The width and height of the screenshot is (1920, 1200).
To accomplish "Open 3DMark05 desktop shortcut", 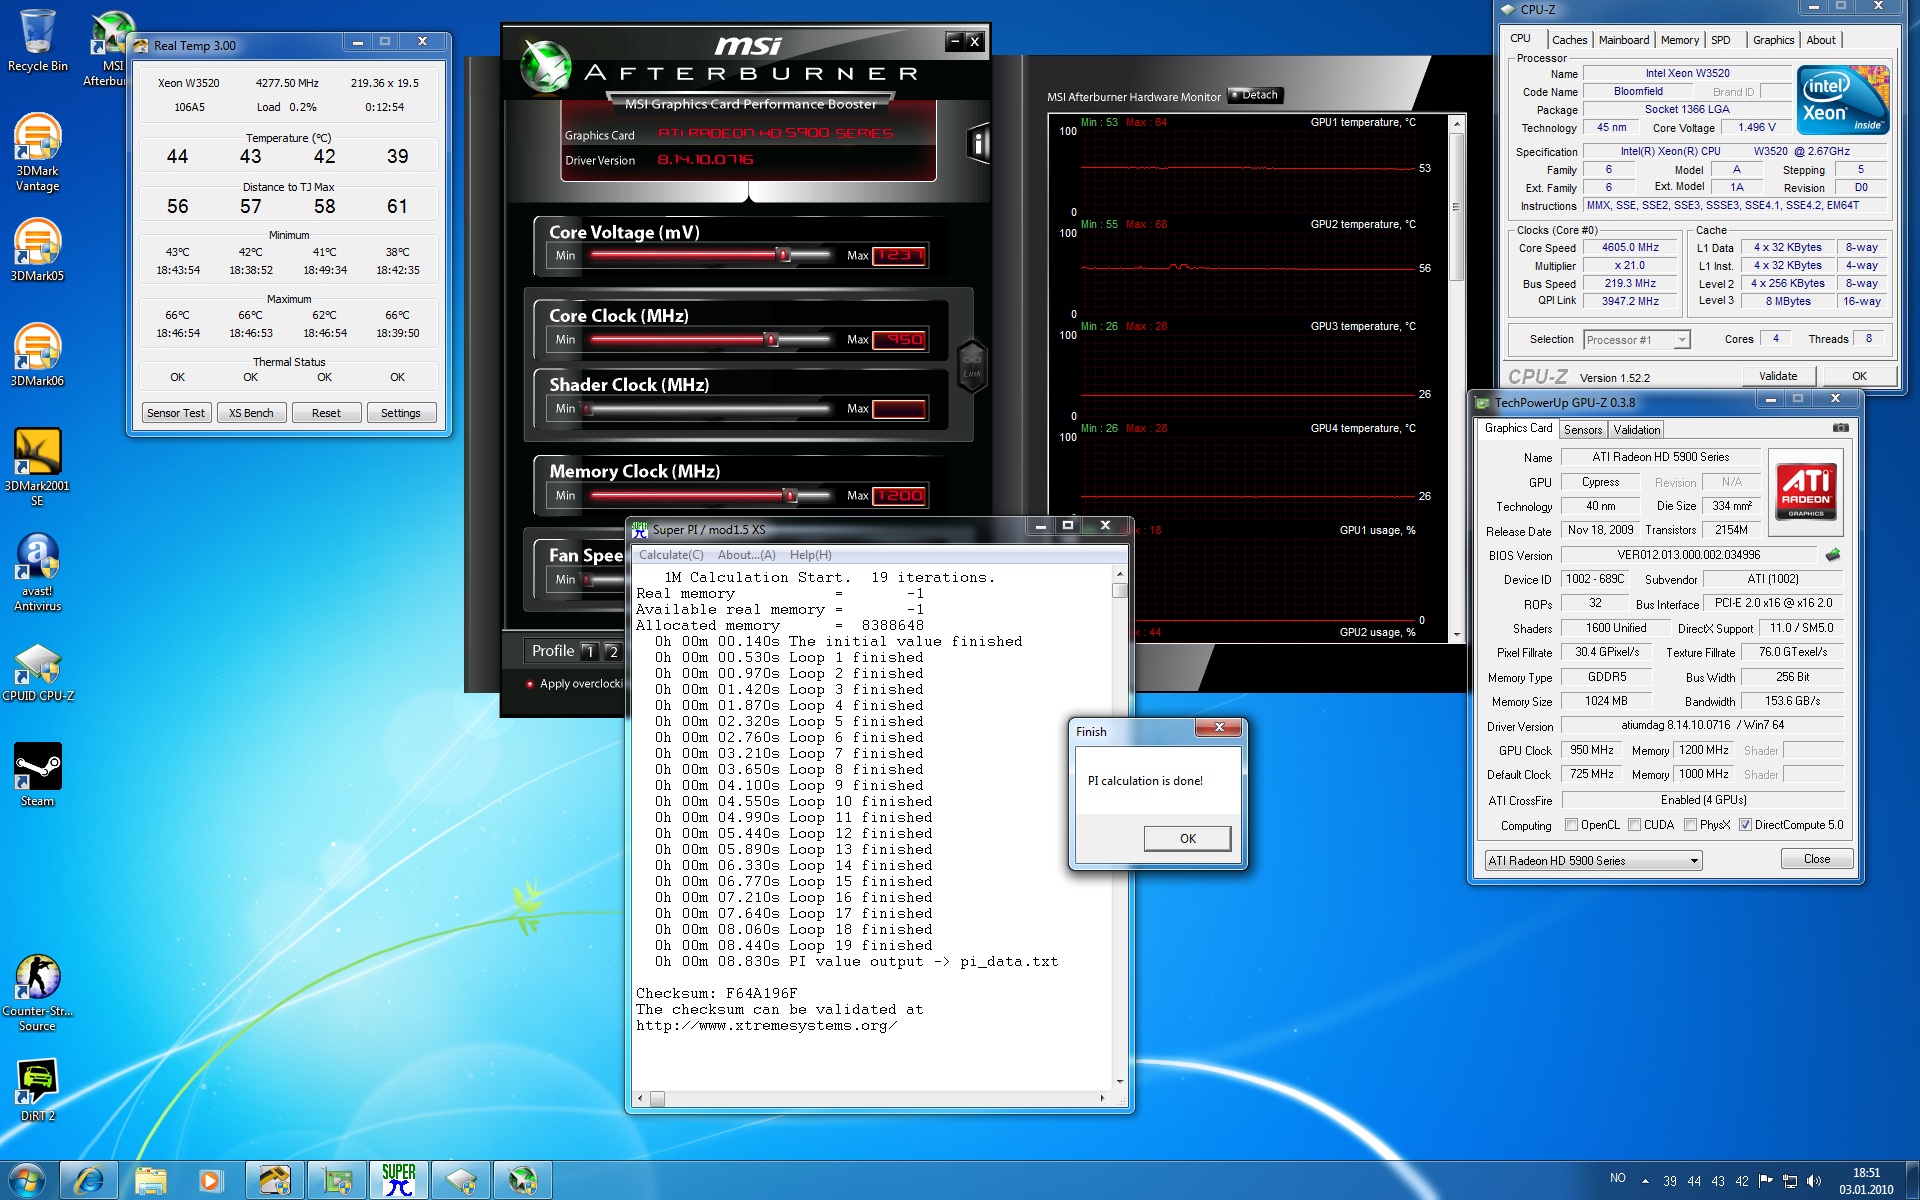I will tap(37, 250).
